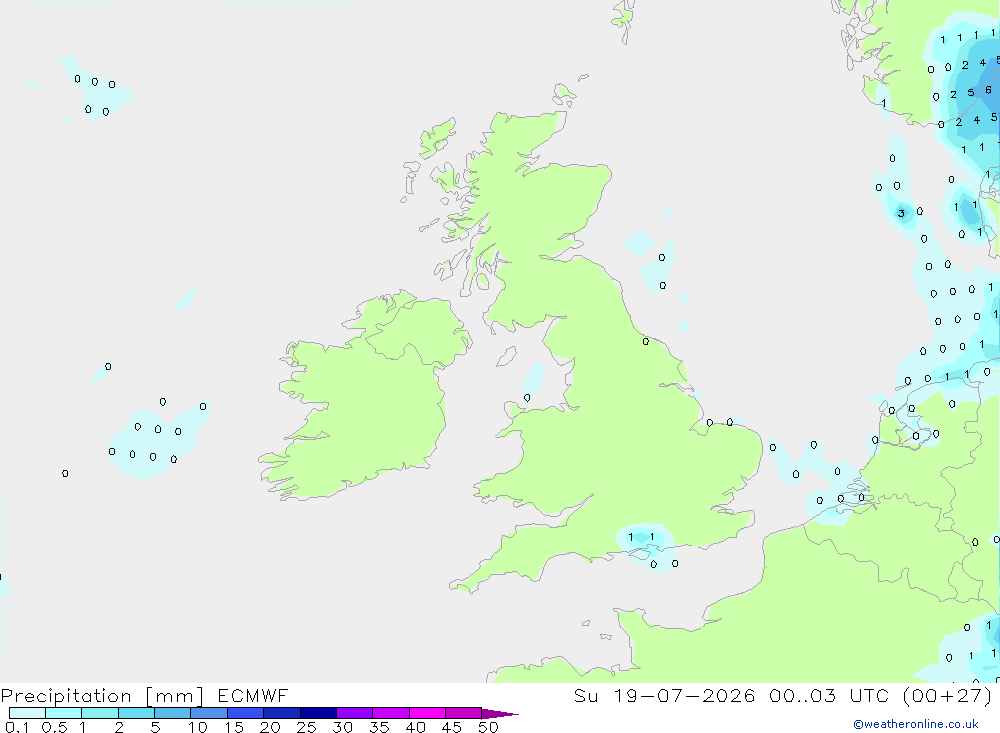This screenshot has width=1000, height=733.
Task: Click the 'Precipitation [mm]' title text
Action: 102,696
